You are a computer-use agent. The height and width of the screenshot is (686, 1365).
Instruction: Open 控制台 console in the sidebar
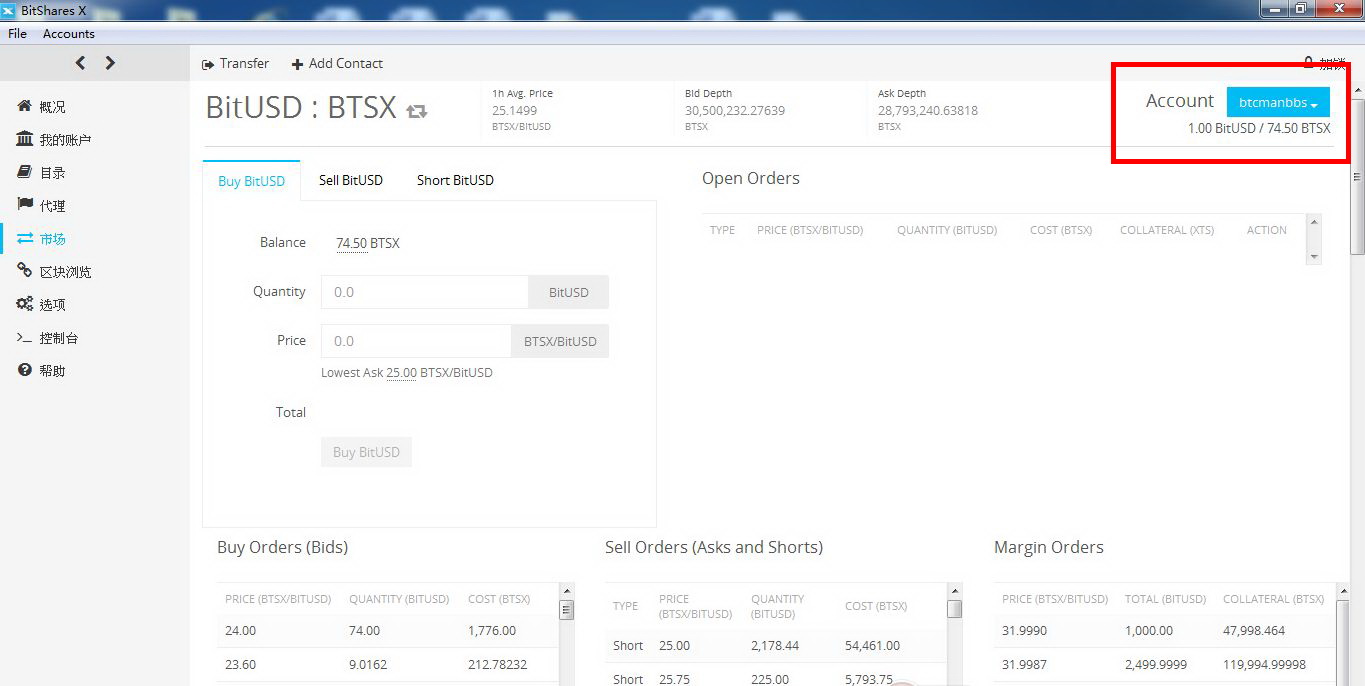pyautogui.click(x=59, y=338)
